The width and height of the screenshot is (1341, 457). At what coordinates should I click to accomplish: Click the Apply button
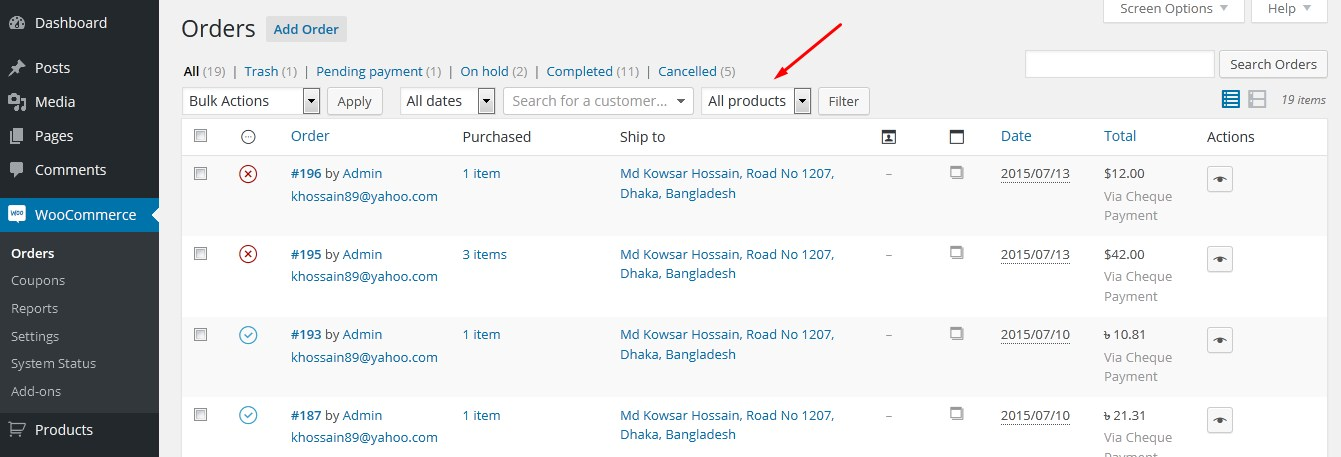[x=355, y=101]
